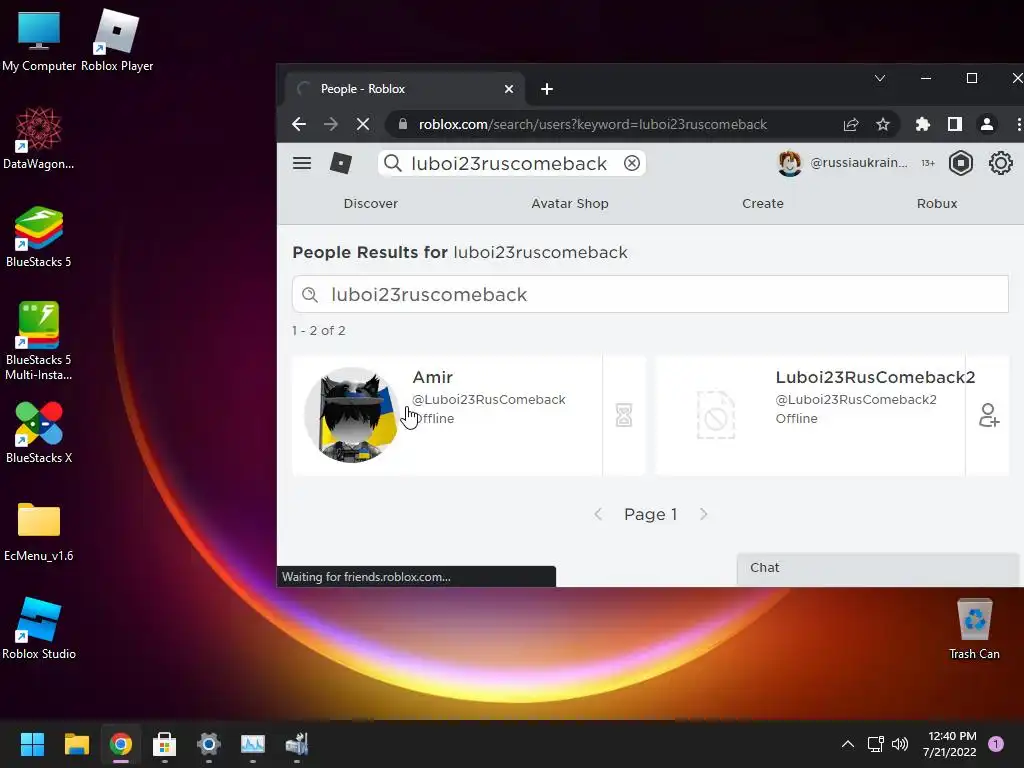The image size is (1024, 768).
Task: Bookmark this tab with the star icon
Action: pyautogui.click(x=883, y=124)
